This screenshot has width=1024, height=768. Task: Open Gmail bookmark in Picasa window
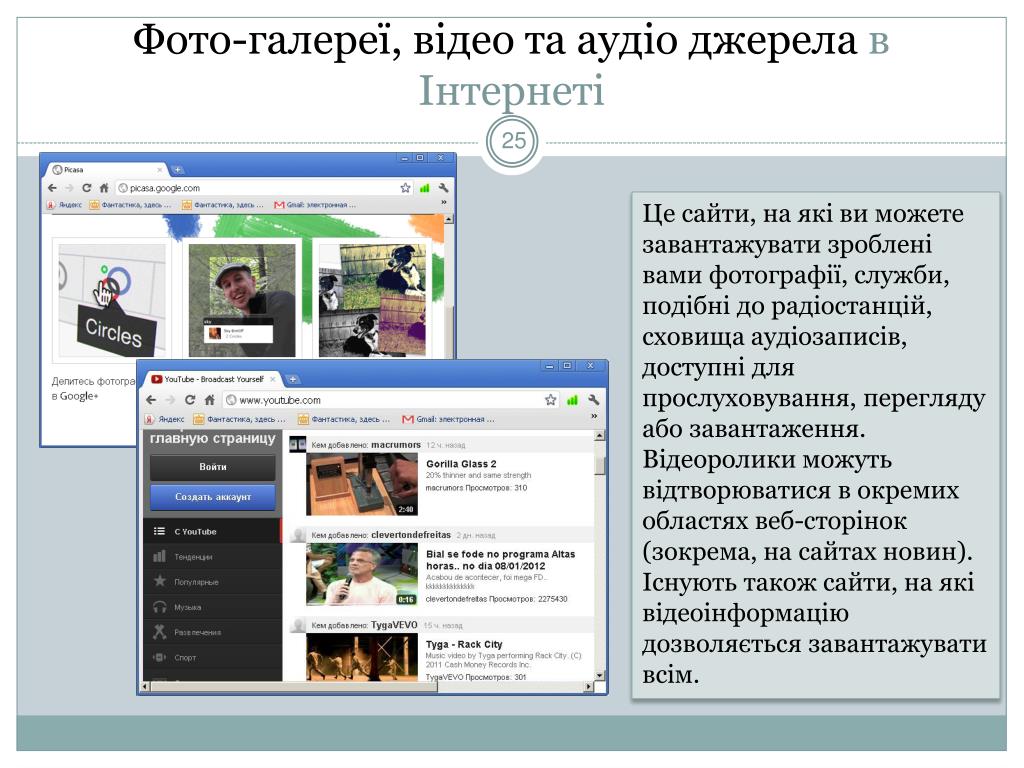coord(315,205)
